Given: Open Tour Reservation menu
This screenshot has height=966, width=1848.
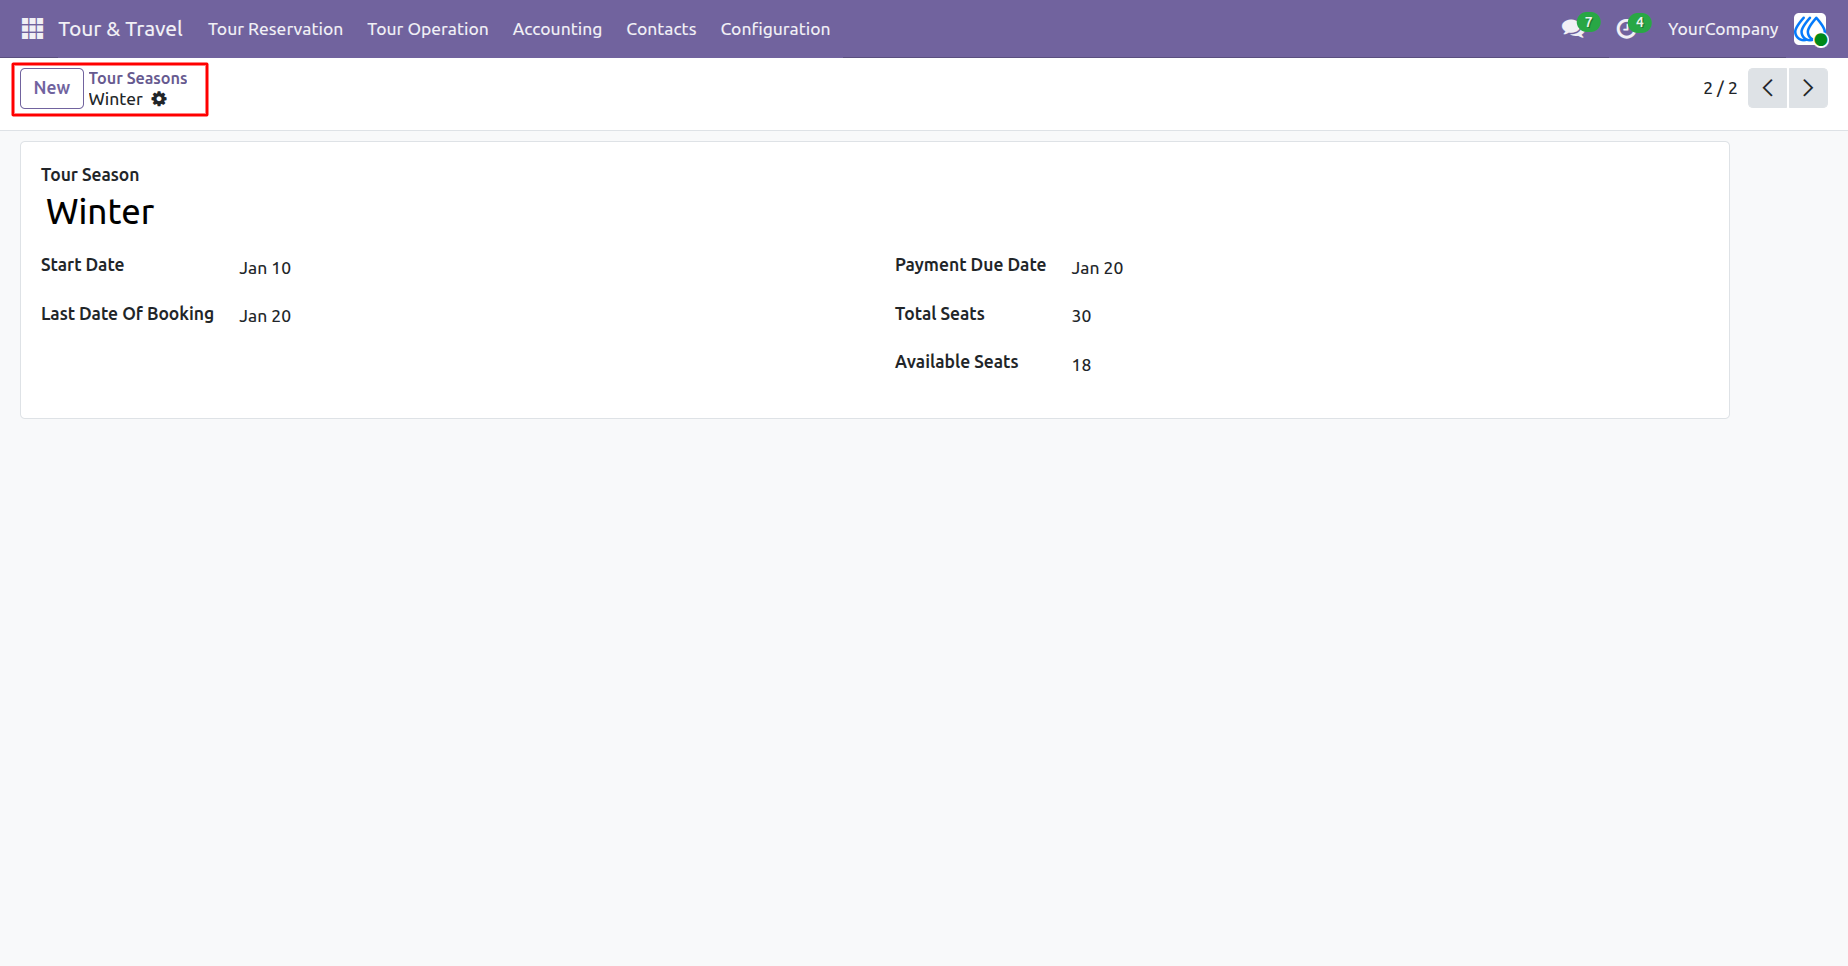Looking at the screenshot, I should 275,29.
